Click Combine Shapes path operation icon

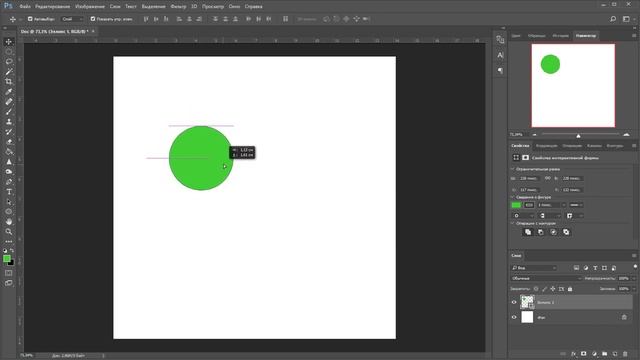pyautogui.click(x=528, y=232)
